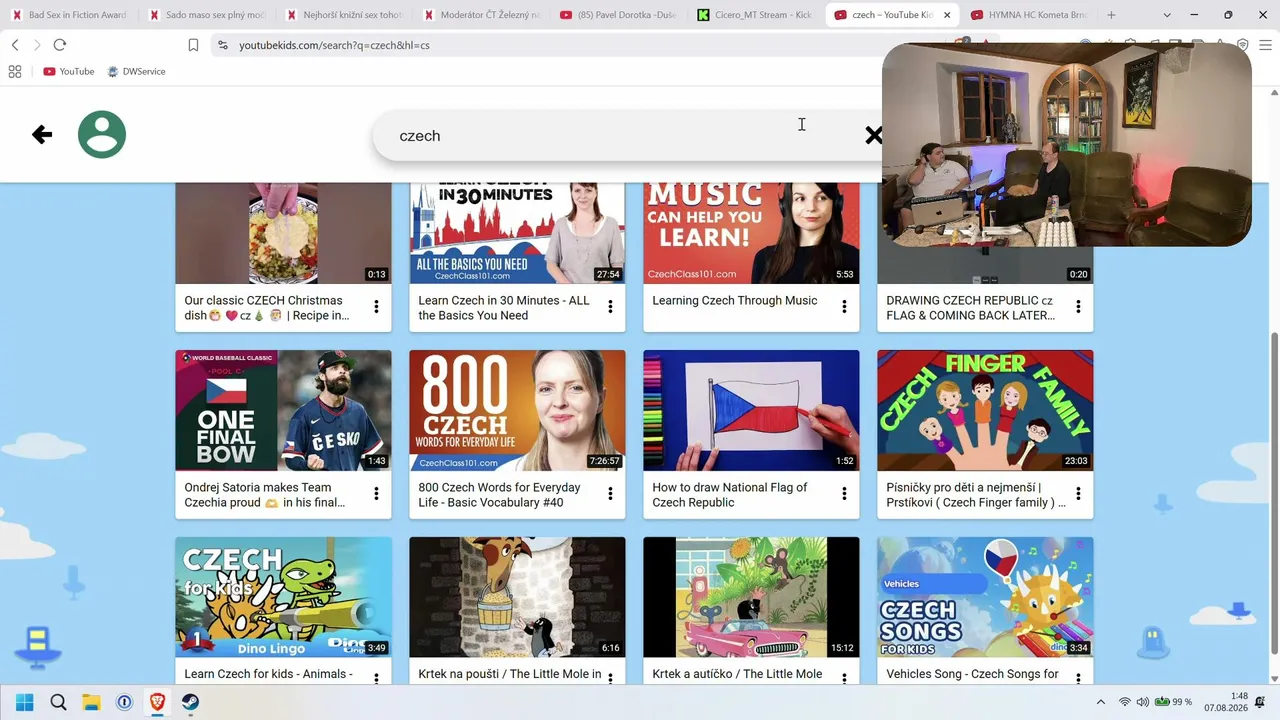Open options for Learning Czech Through Music
This screenshot has height=720, width=1280.
click(x=844, y=307)
